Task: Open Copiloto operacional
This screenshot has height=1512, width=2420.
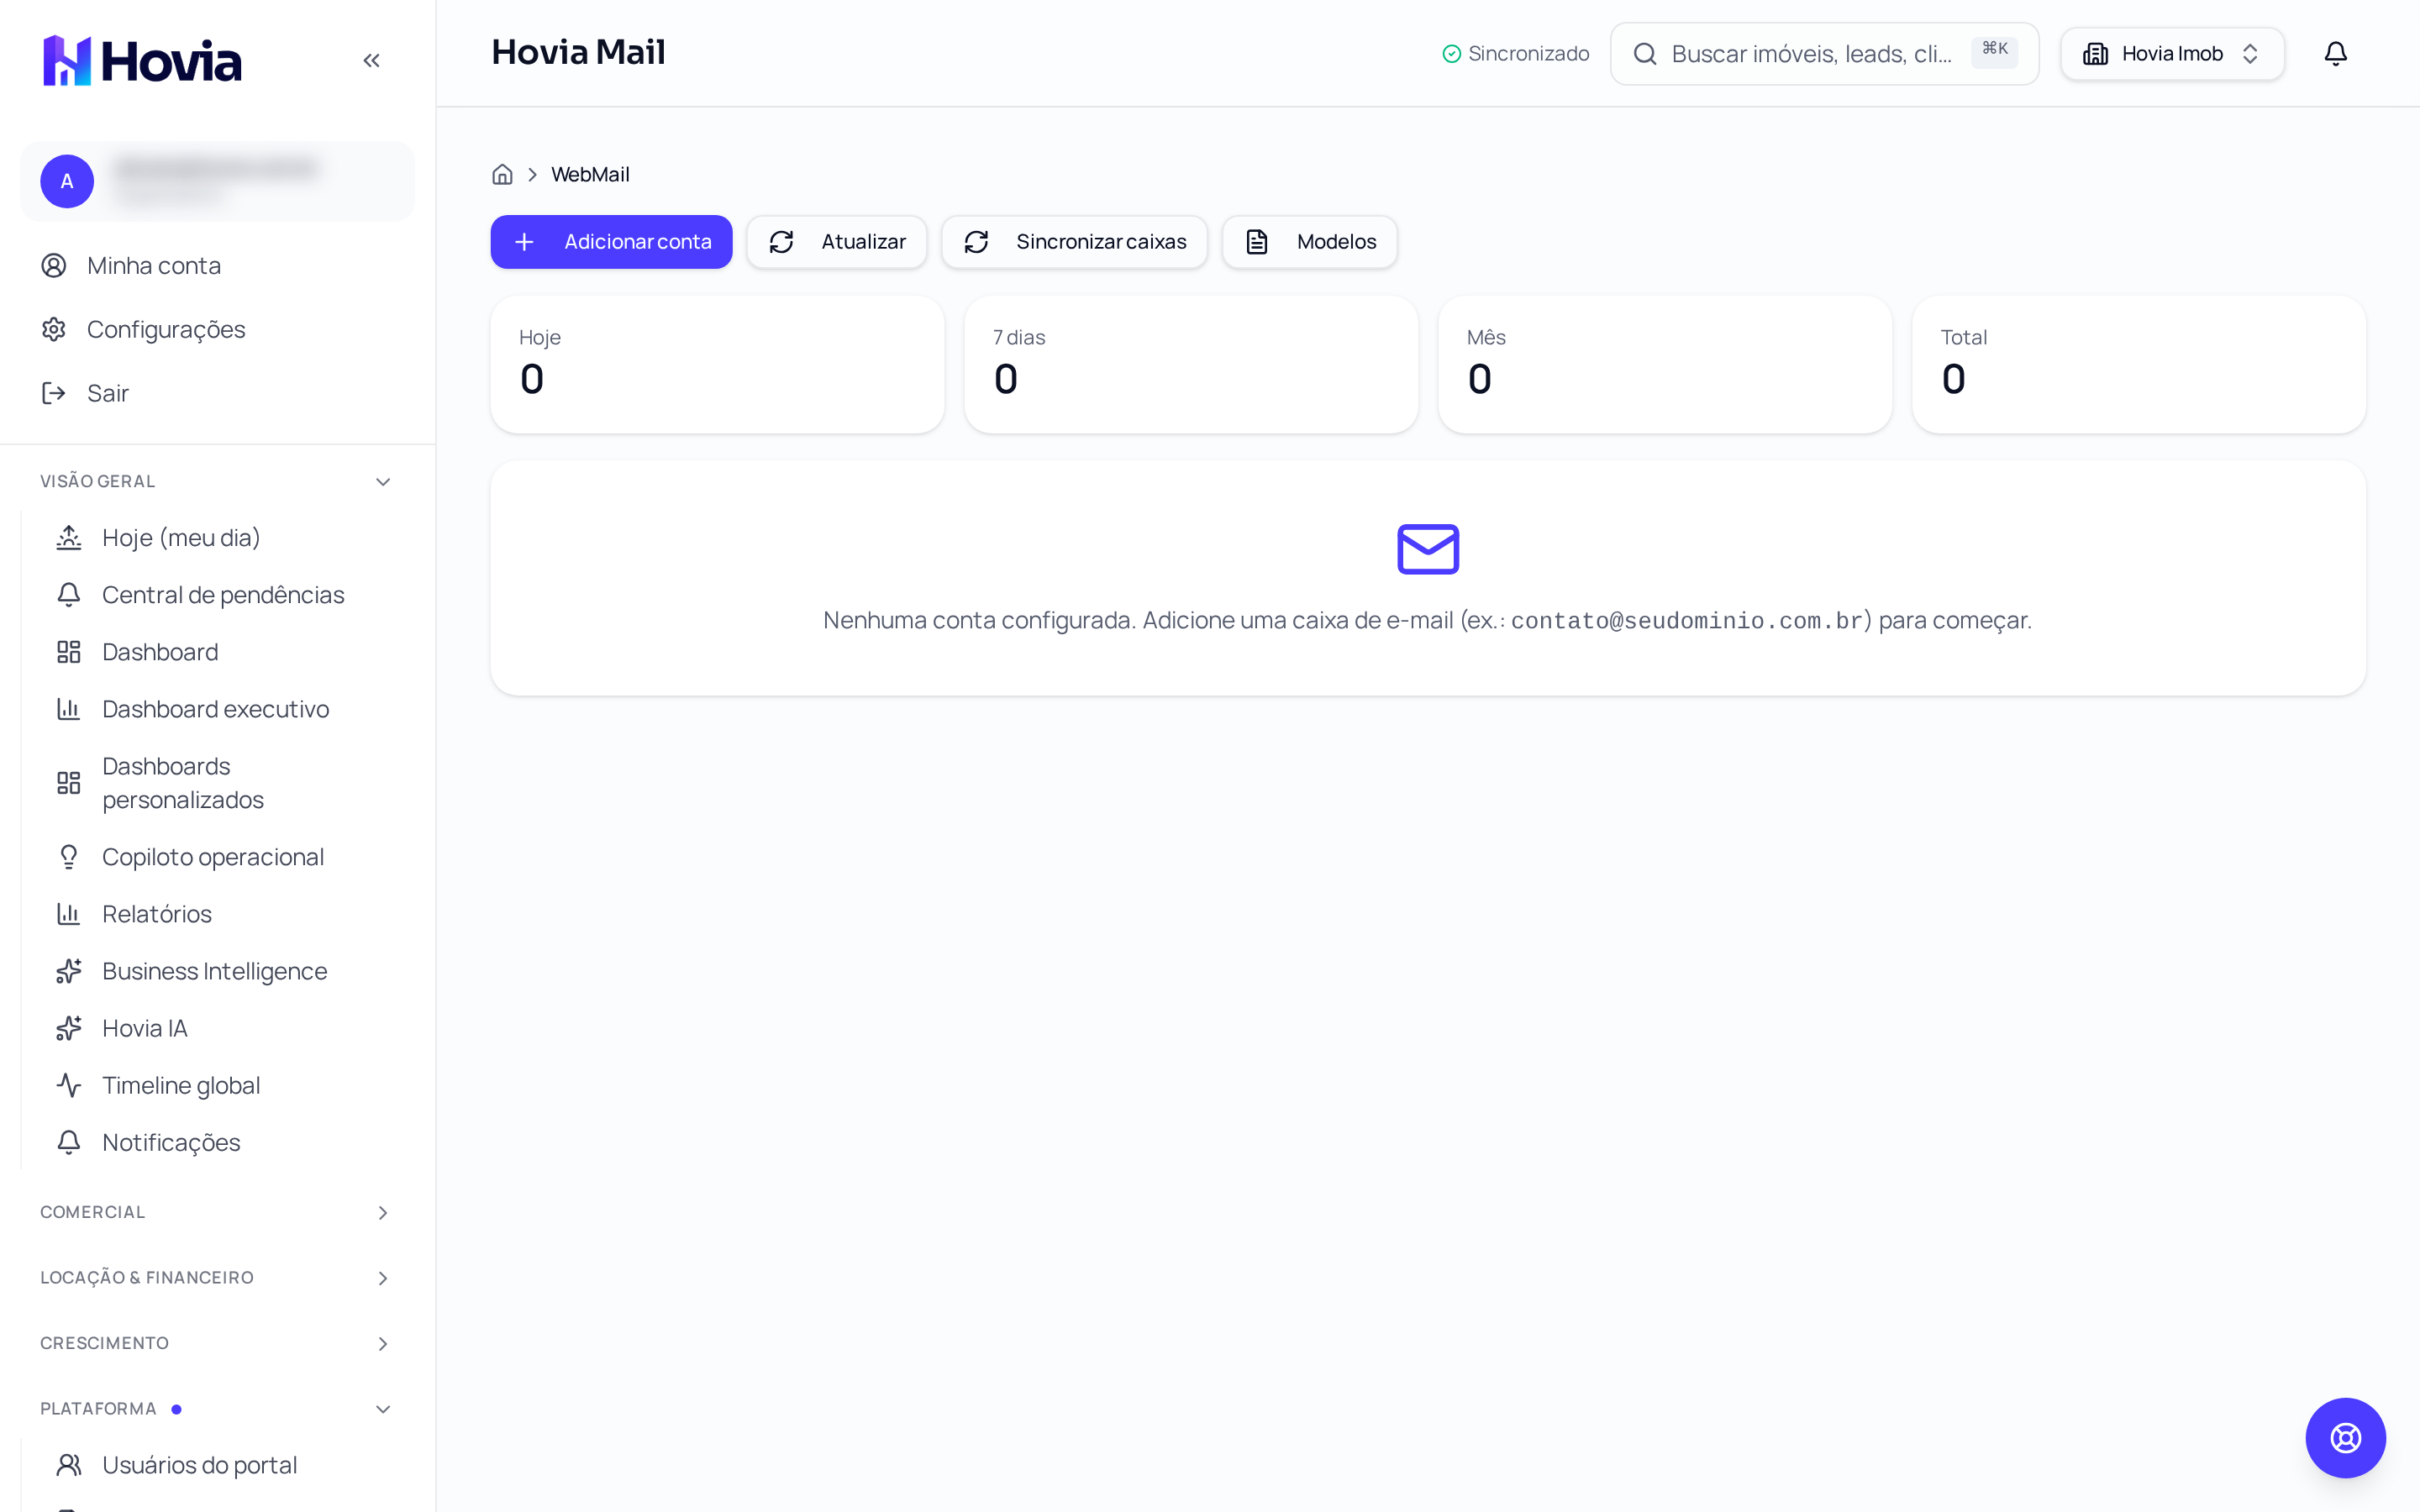Action: tap(224, 857)
